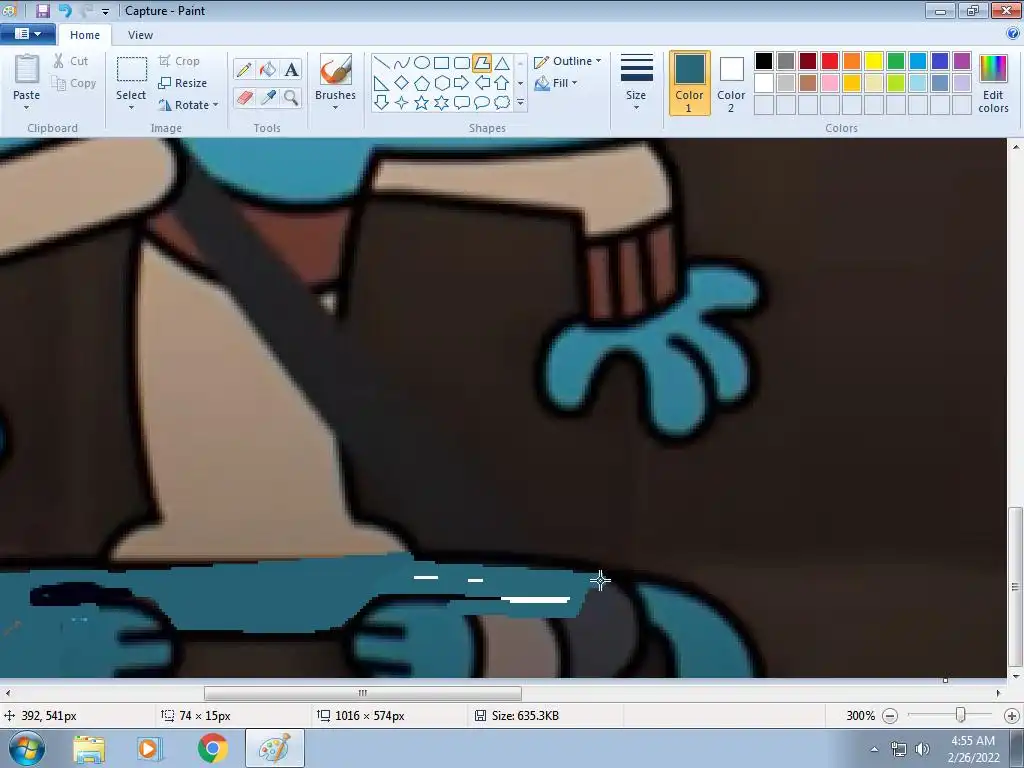The image size is (1024, 768).
Task: Select the Triangle shape
Action: (502, 63)
